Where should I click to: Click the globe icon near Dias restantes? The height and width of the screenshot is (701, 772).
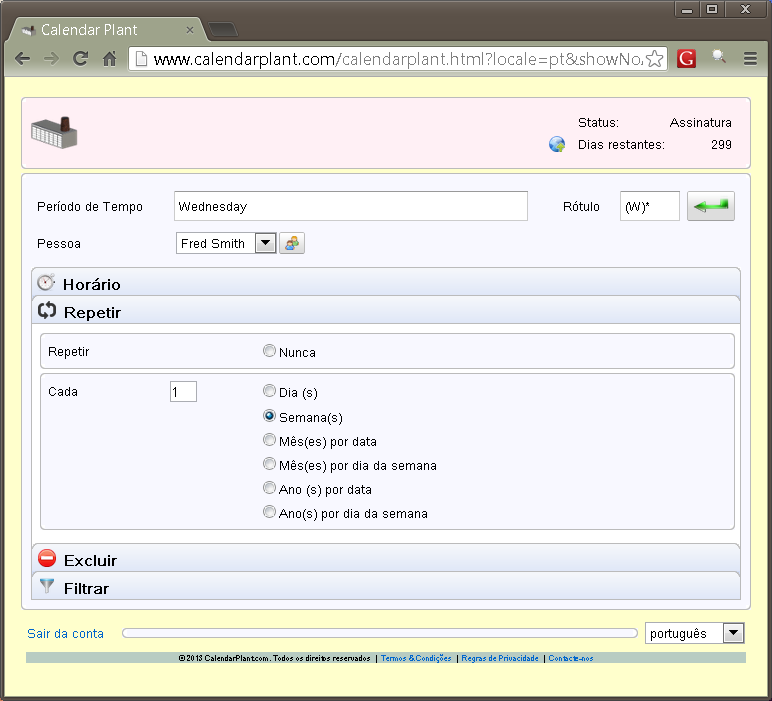557,145
